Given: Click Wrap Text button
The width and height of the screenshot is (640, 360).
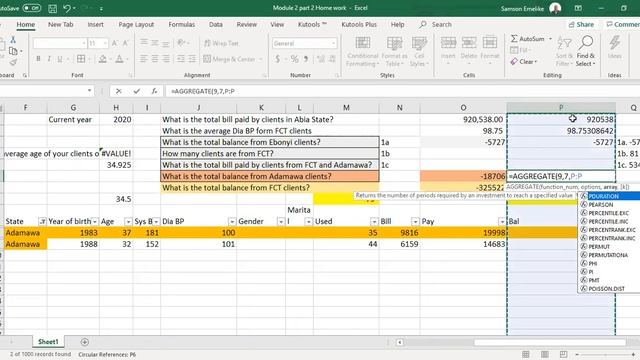Looking at the screenshot, I should tap(222, 43).
